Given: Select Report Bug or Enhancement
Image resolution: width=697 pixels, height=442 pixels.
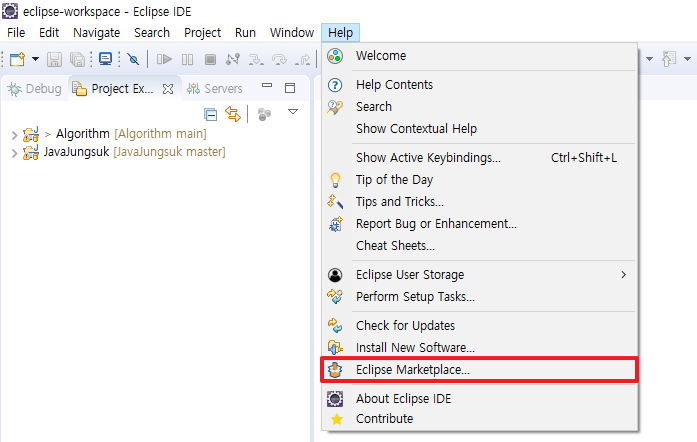Looking at the screenshot, I should 480,224.
